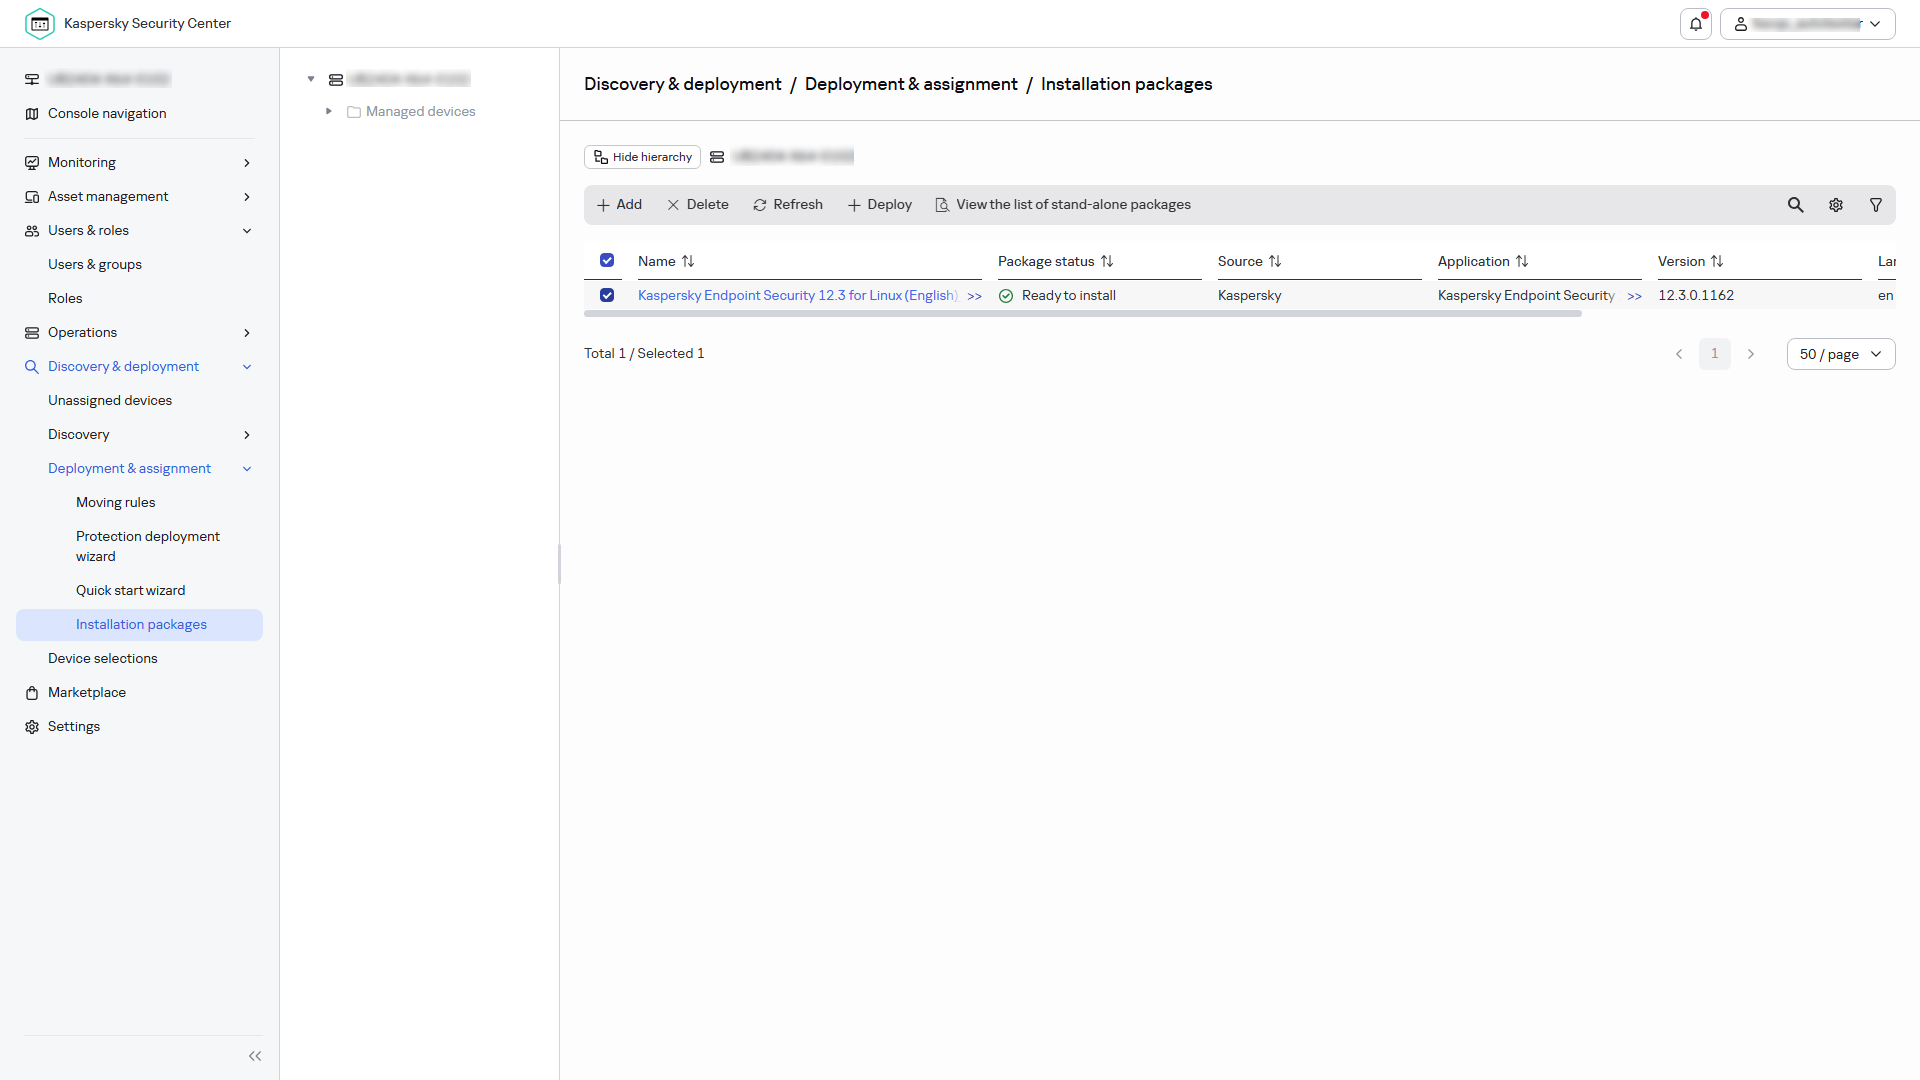
Task: Open the 50 / page dropdown
Action: pyautogui.click(x=1841, y=354)
